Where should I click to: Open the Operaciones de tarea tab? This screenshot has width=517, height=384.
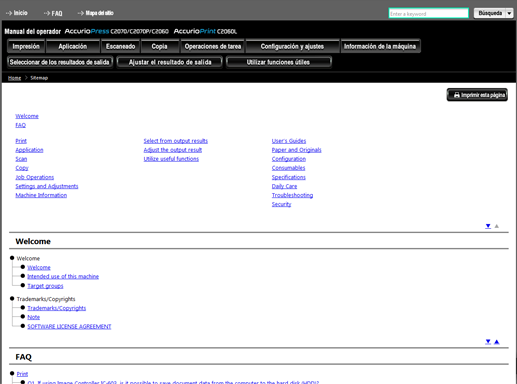pyautogui.click(x=213, y=46)
